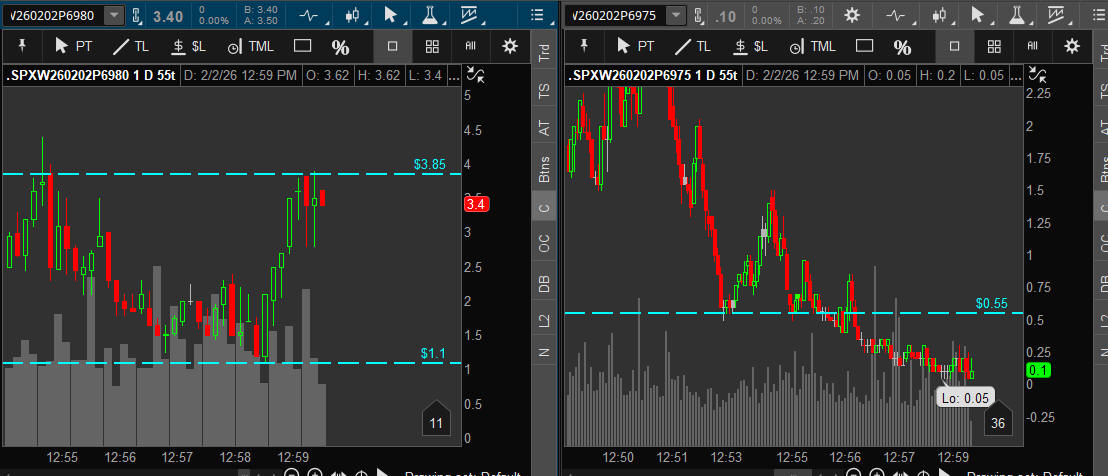
Task: Select rectangle drawing tool in left chart
Action: 303,46
